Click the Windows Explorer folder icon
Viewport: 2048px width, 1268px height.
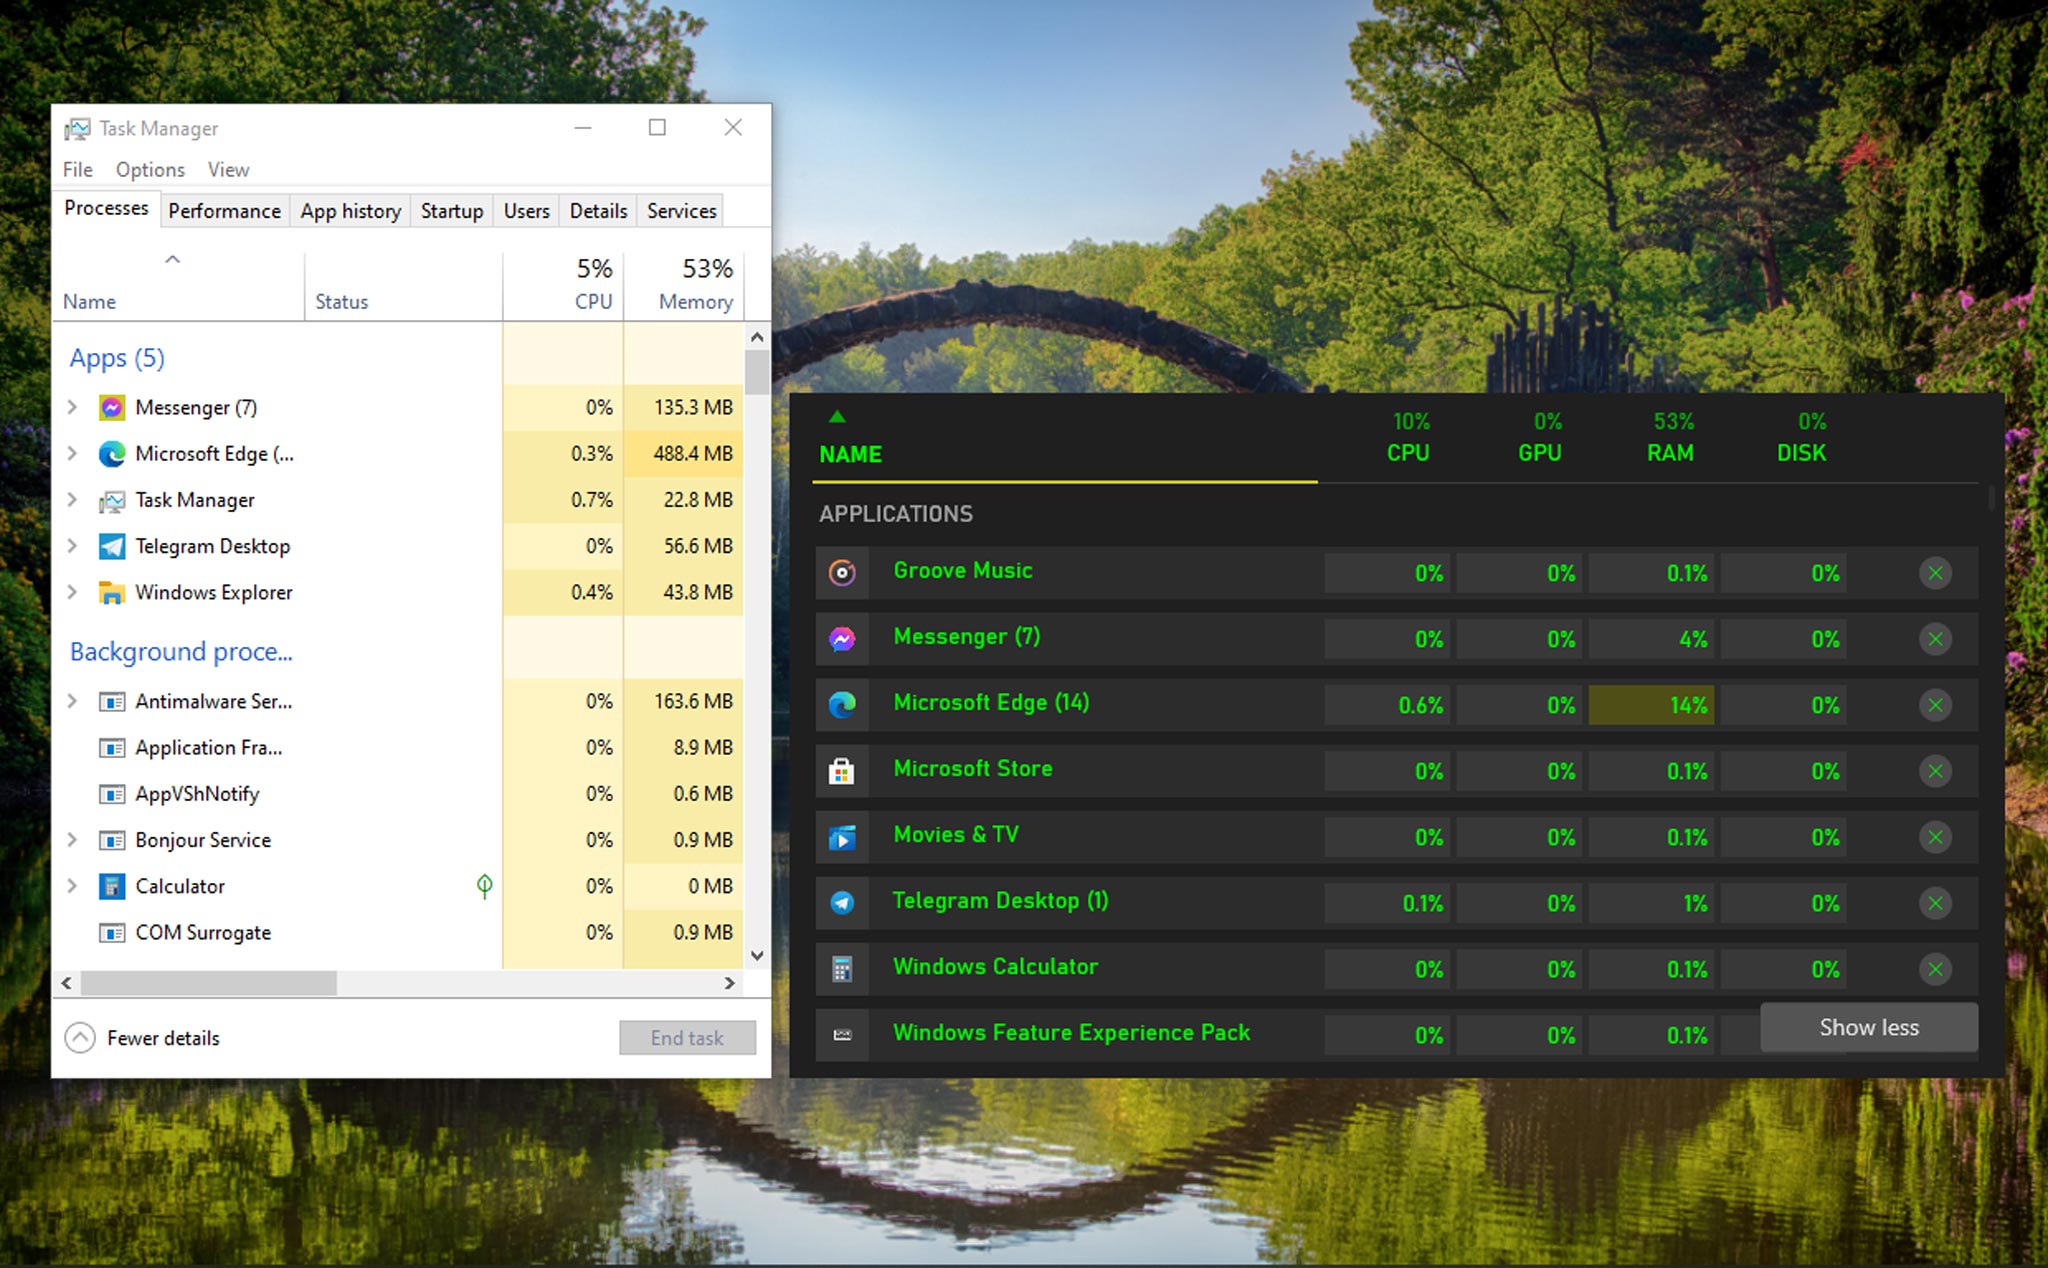111,592
